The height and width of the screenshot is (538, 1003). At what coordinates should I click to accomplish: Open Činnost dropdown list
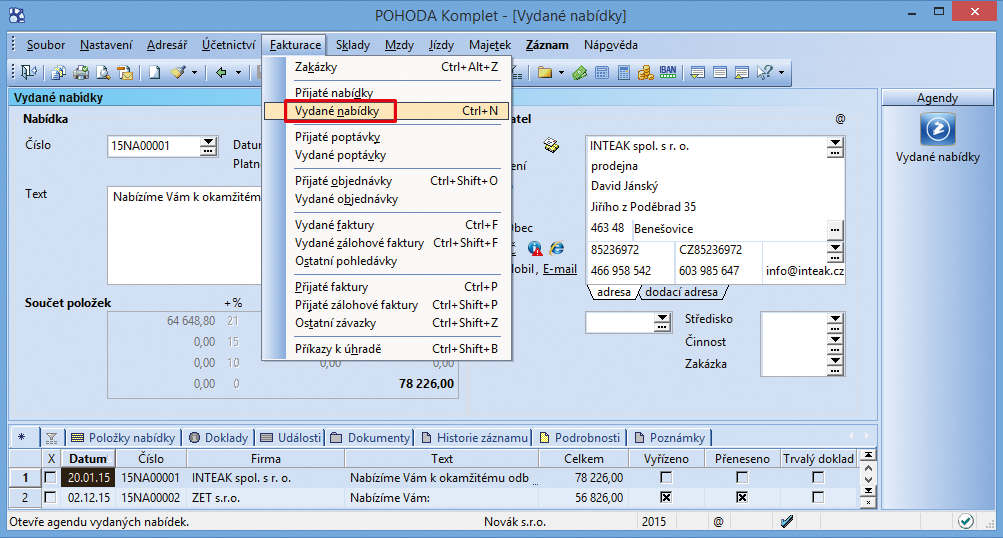pyautogui.click(x=835, y=342)
